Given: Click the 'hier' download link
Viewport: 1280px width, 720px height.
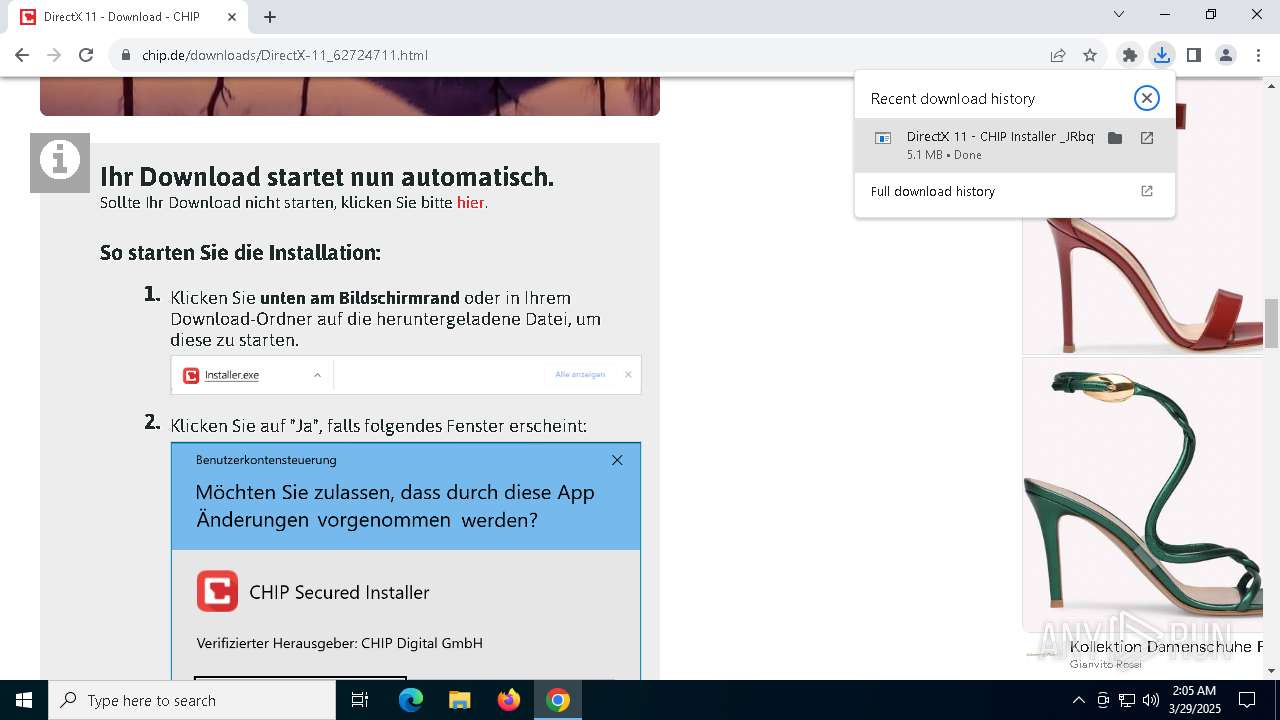Looking at the screenshot, I should click(470, 202).
